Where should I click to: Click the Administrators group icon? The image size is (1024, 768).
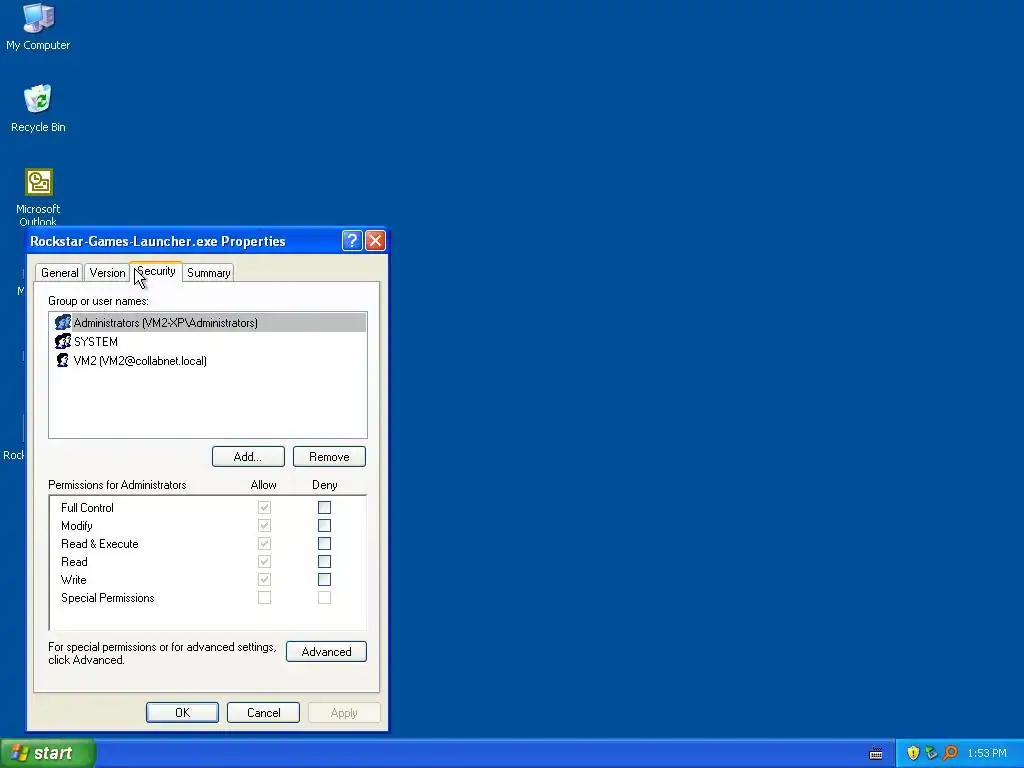point(63,323)
